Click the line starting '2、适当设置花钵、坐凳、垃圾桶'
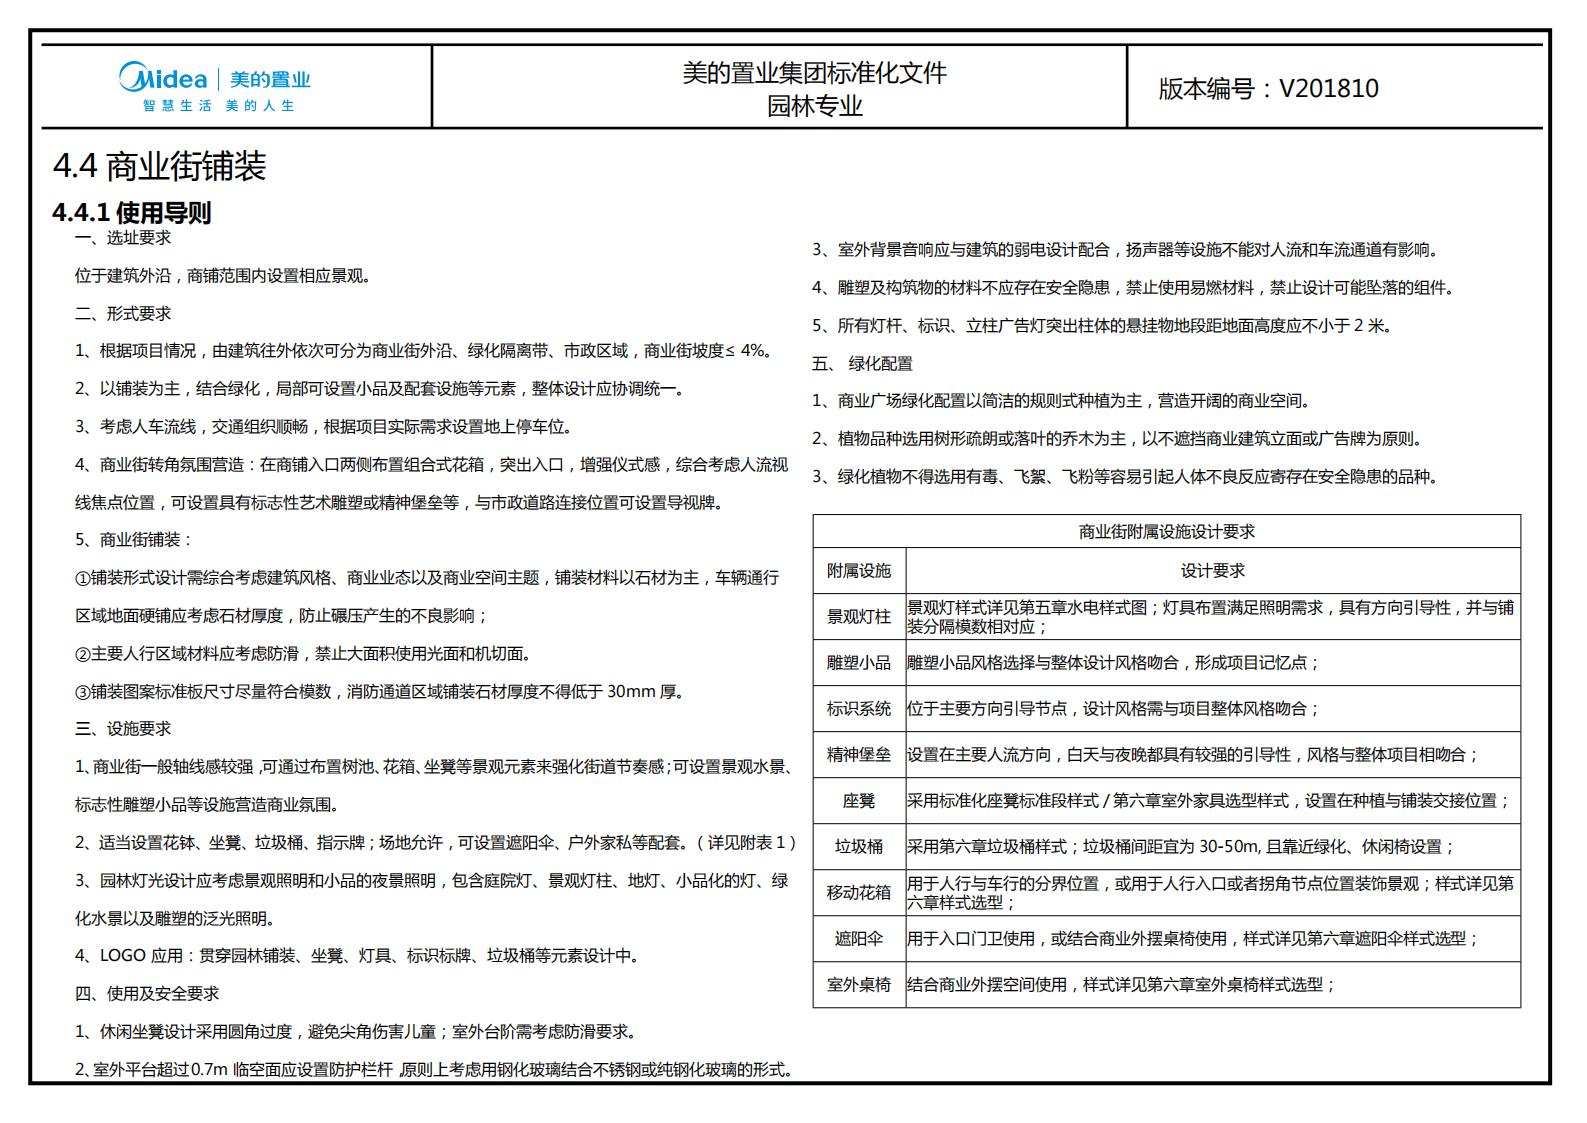The height and width of the screenshot is (1123, 1587). click(436, 843)
